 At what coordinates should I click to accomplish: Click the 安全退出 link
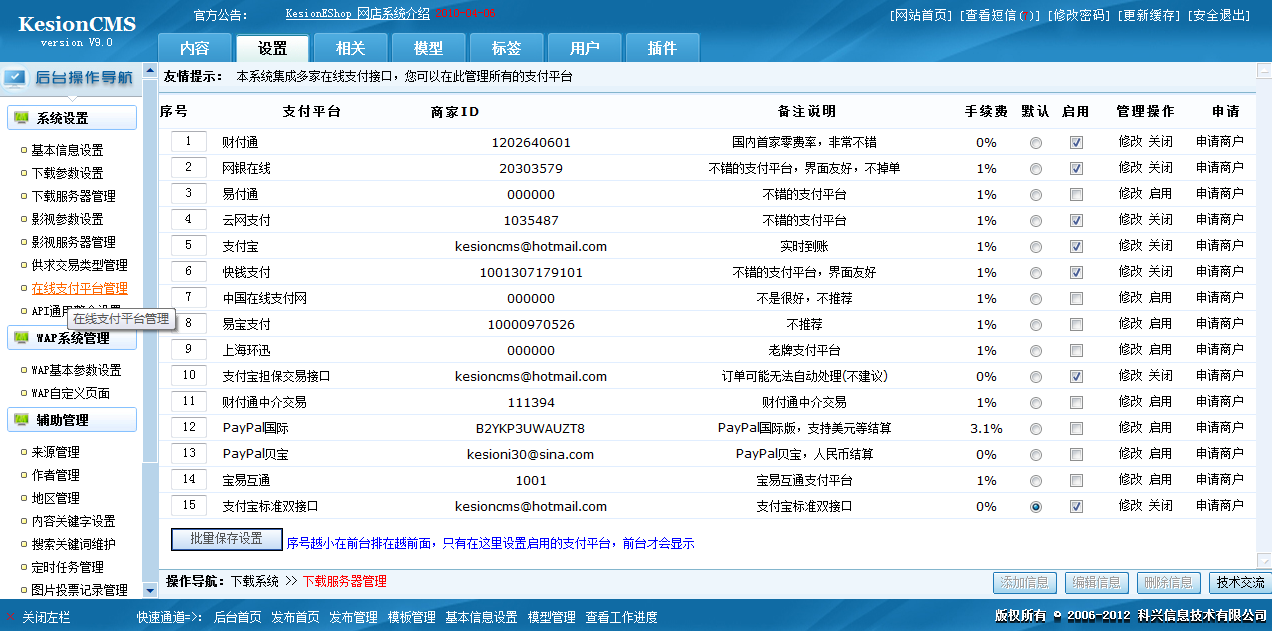pos(1219,15)
